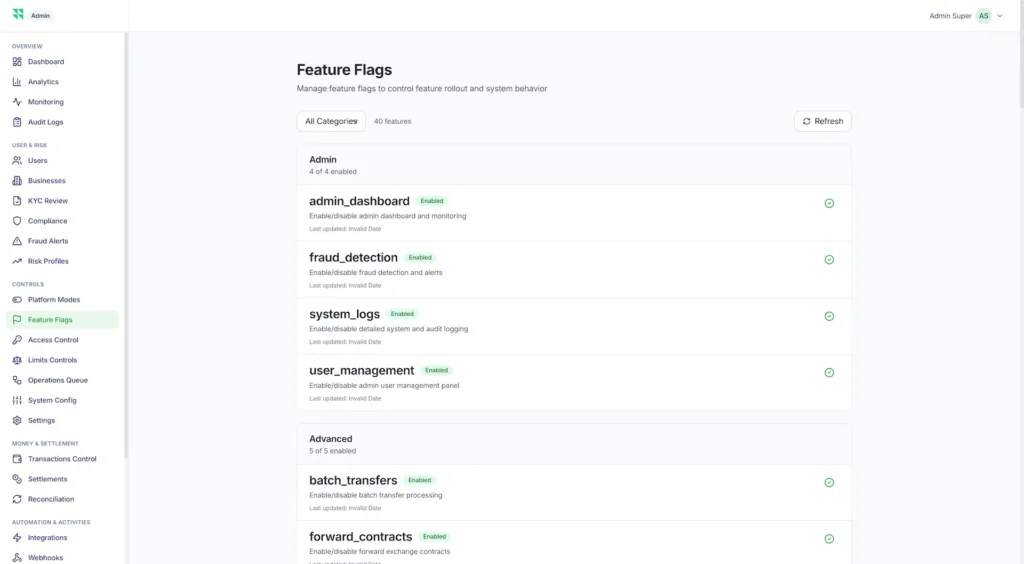1024x564 pixels.
Task: Click the Transactions Control wallet icon
Action: coord(17,459)
